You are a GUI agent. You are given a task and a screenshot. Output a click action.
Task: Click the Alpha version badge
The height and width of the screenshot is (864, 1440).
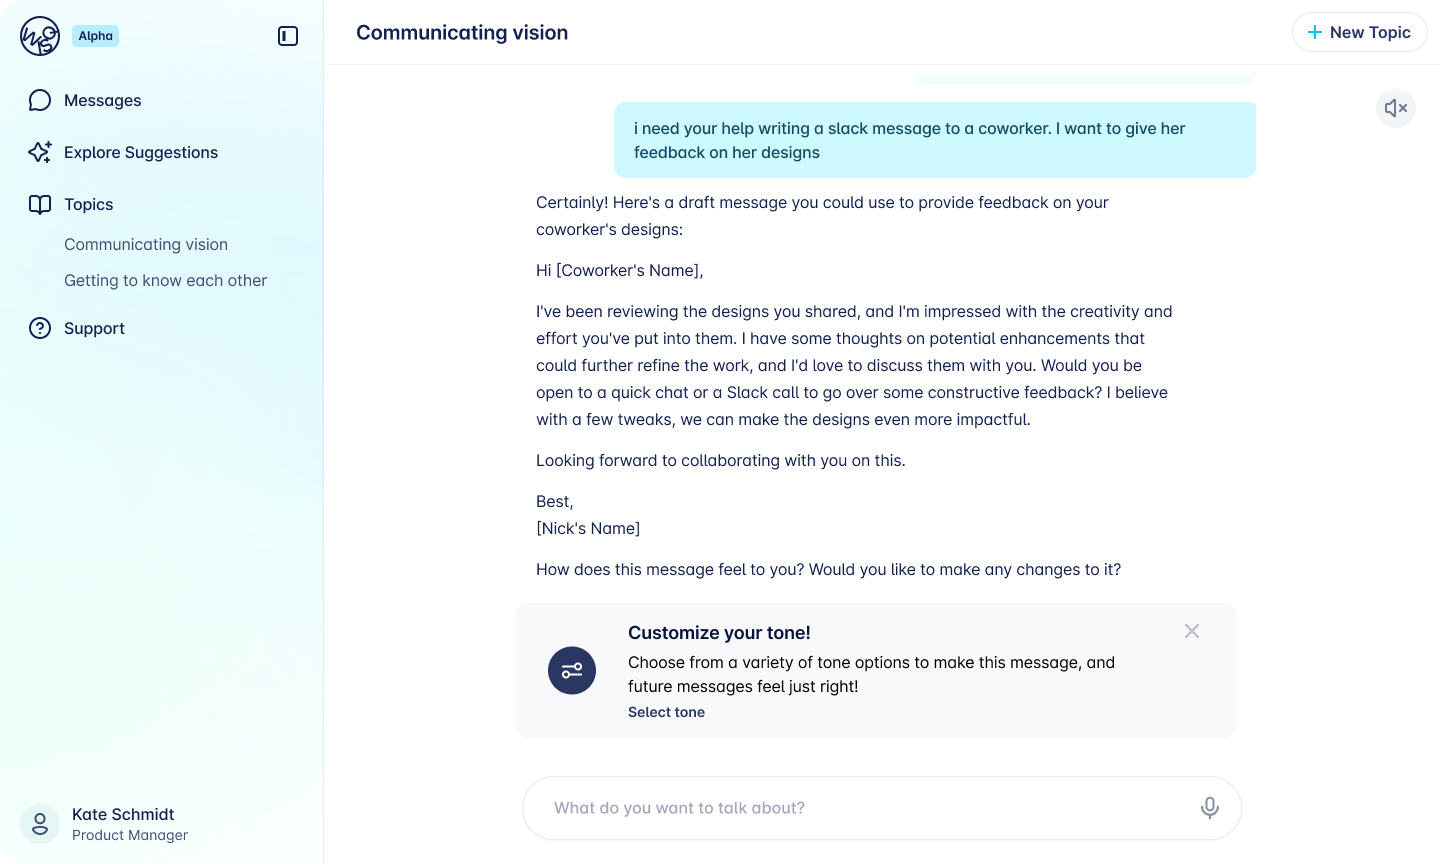pyautogui.click(x=95, y=35)
